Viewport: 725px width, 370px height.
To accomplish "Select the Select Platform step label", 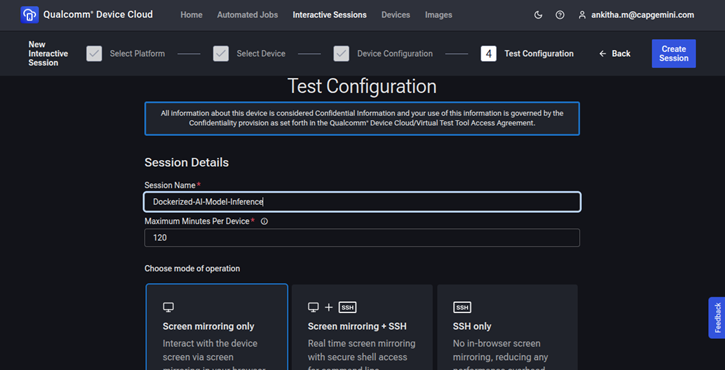I will 137,54.
